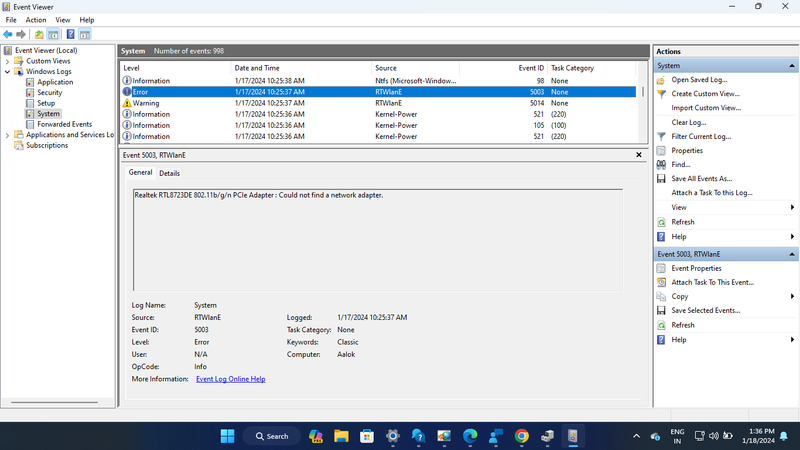
Task: Click the console tree horizontal scrollbar
Action: tap(54, 403)
